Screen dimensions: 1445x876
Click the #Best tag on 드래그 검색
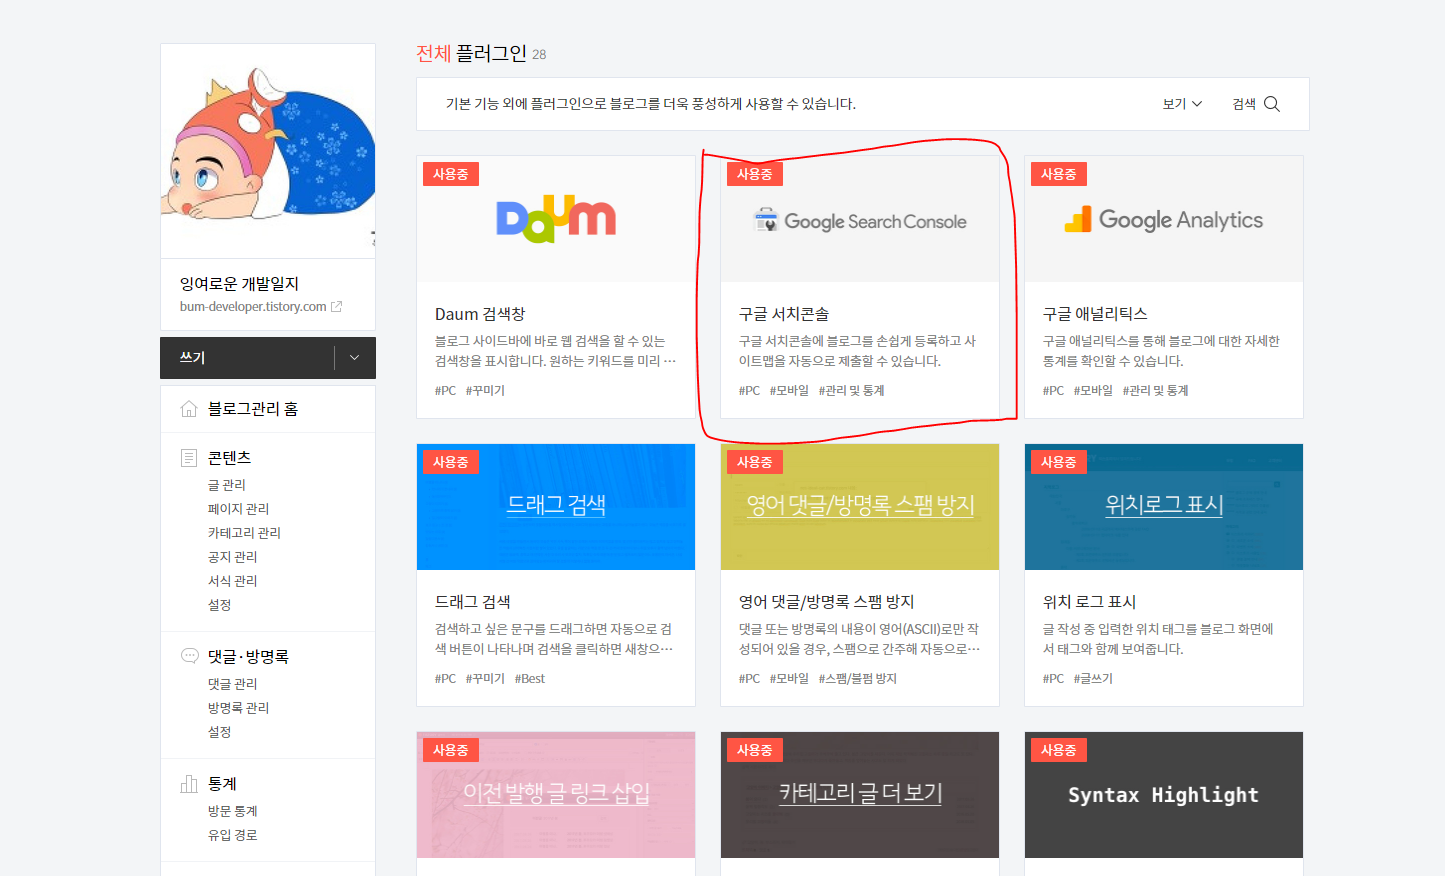[530, 679]
